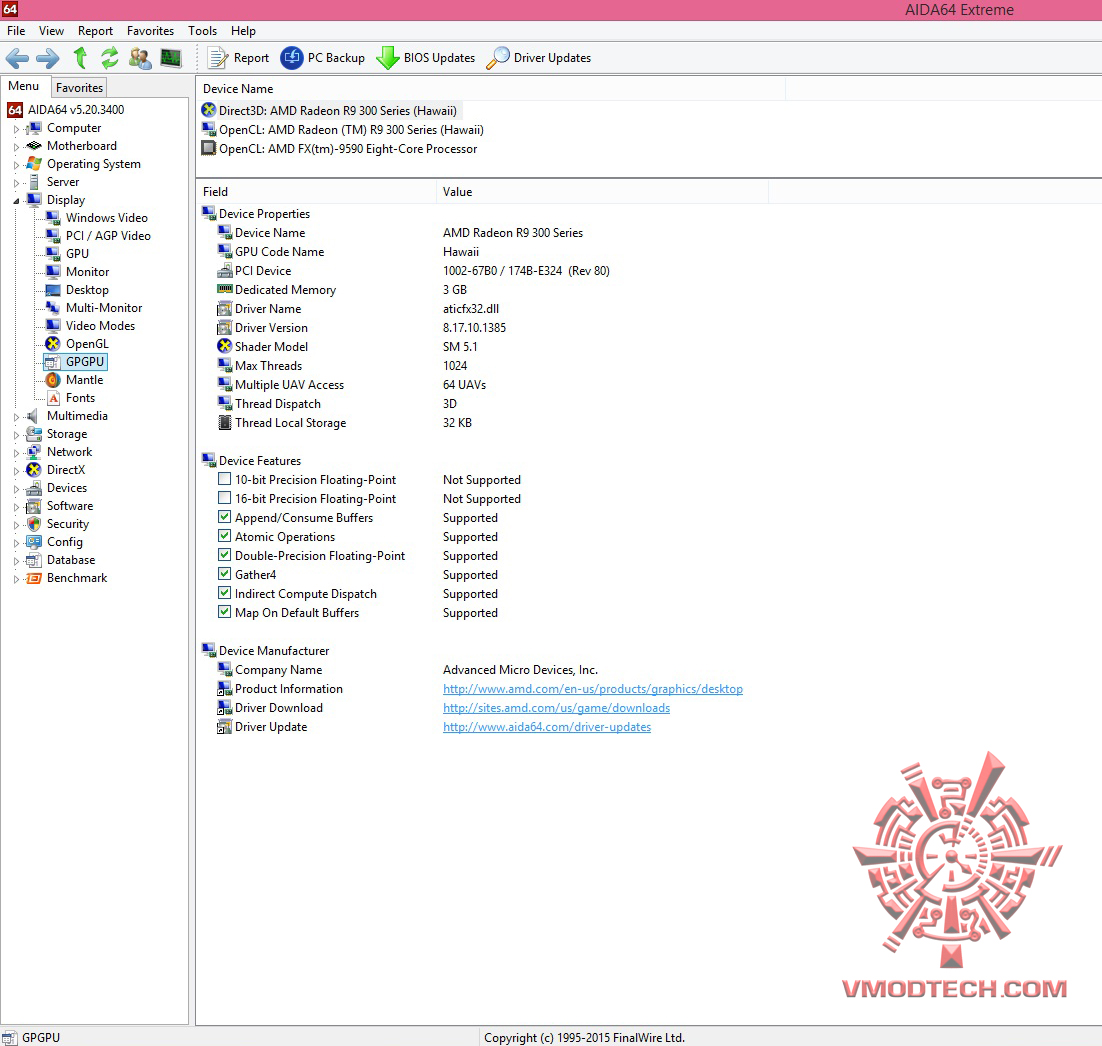The height and width of the screenshot is (1046, 1102).
Task: Select Direct3D AMD Radeon R9 300 device
Action: point(337,110)
